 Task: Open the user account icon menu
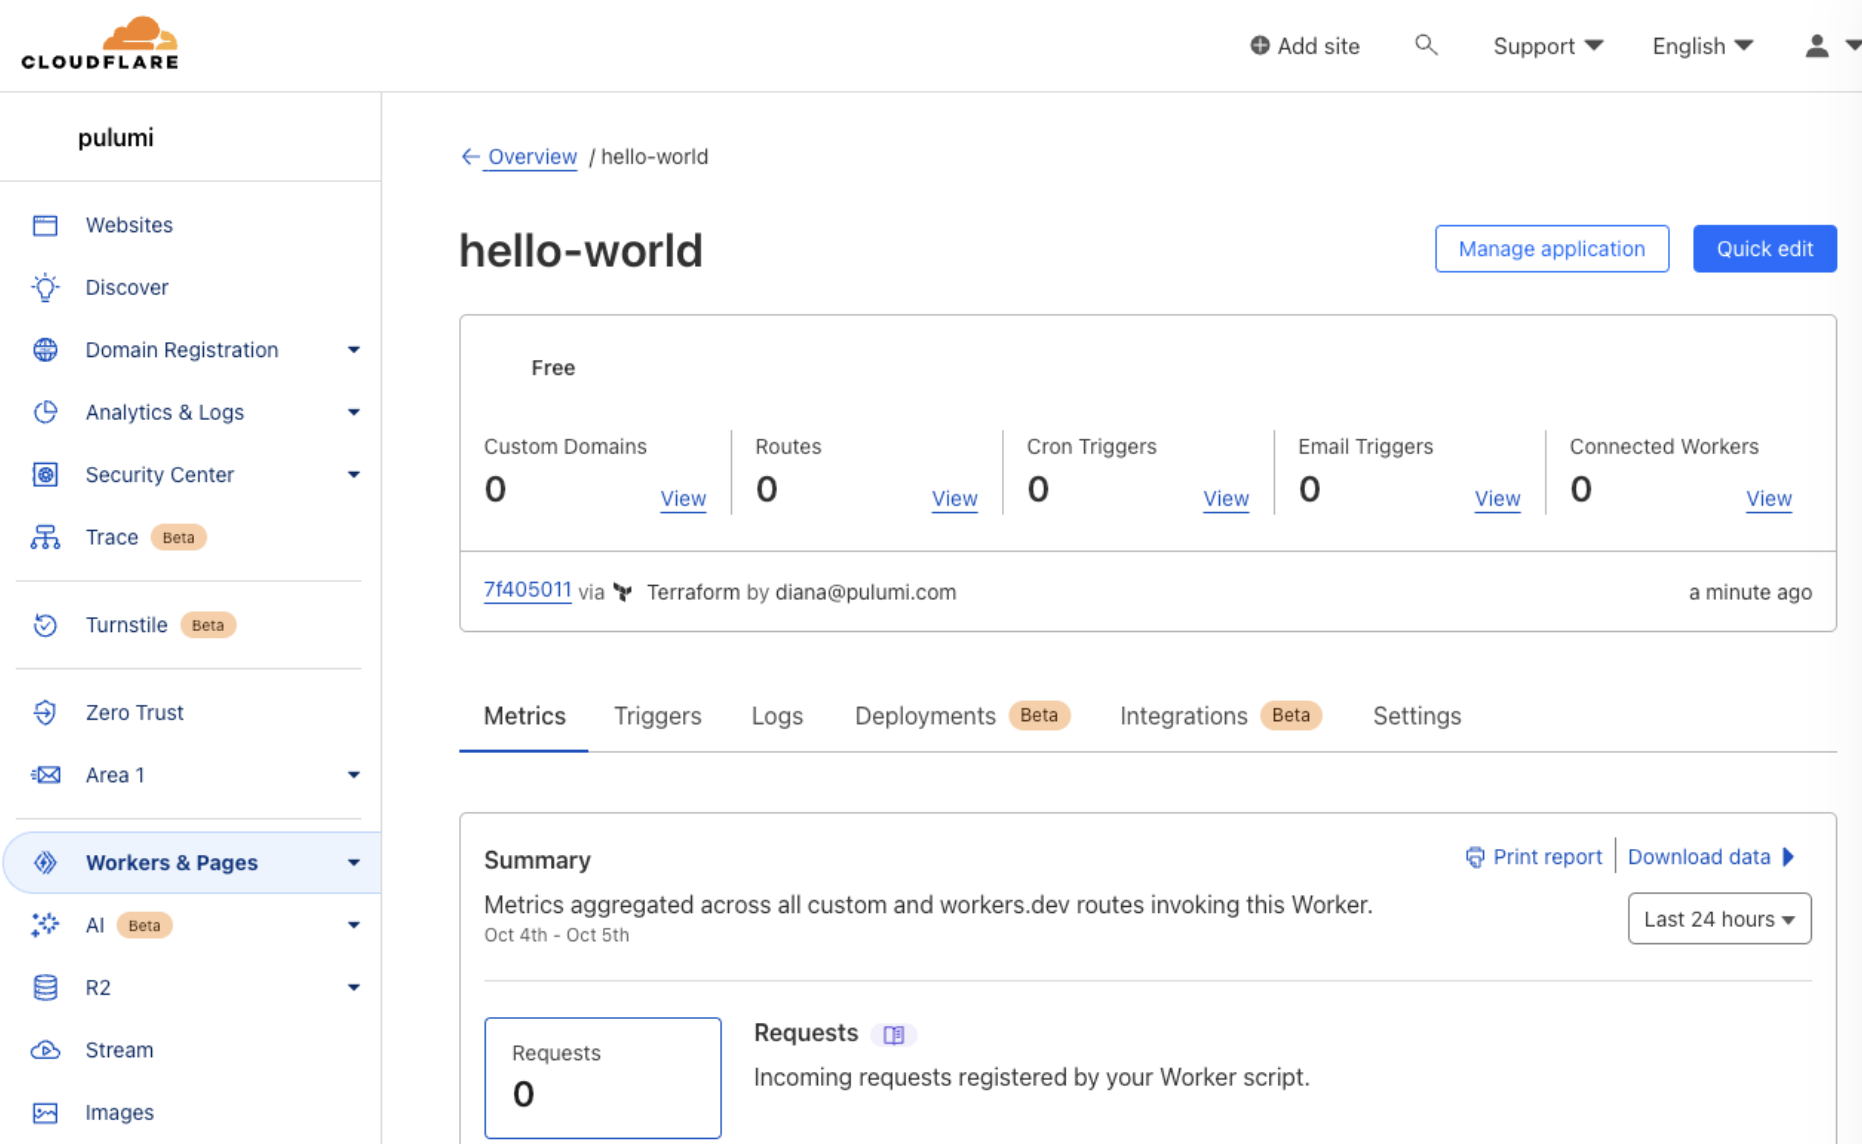tap(1817, 46)
